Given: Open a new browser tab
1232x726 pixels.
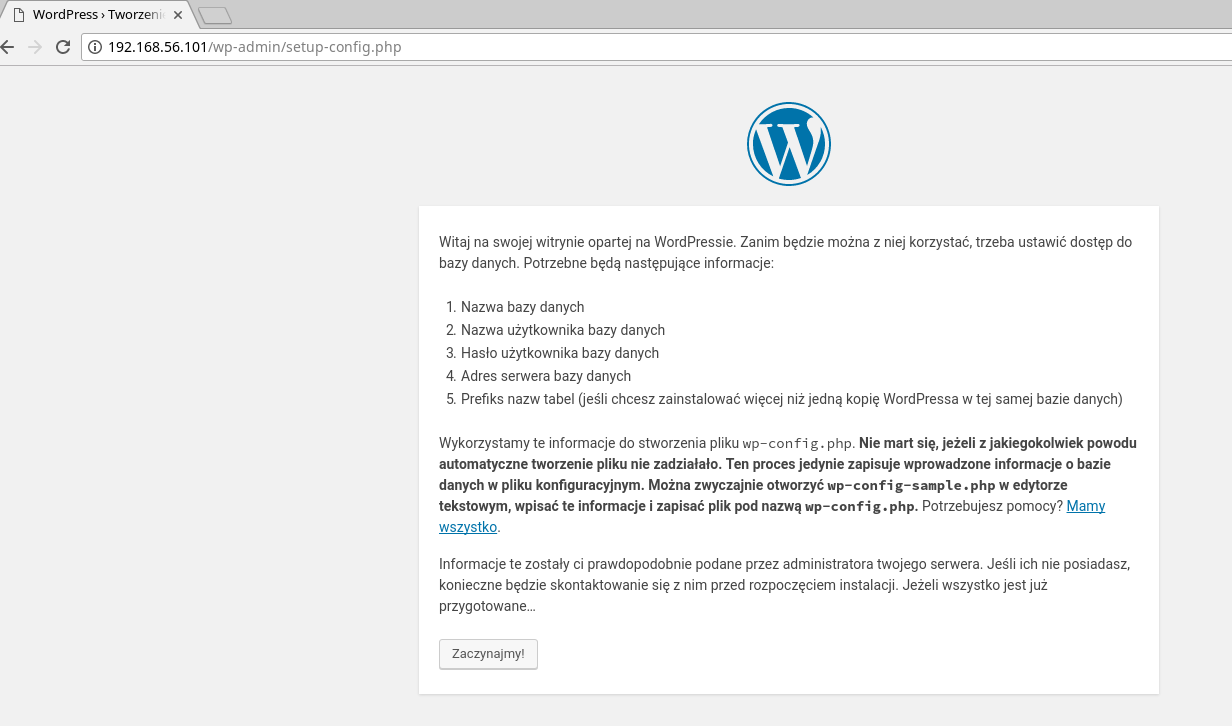Looking at the screenshot, I should coord(214,15).
